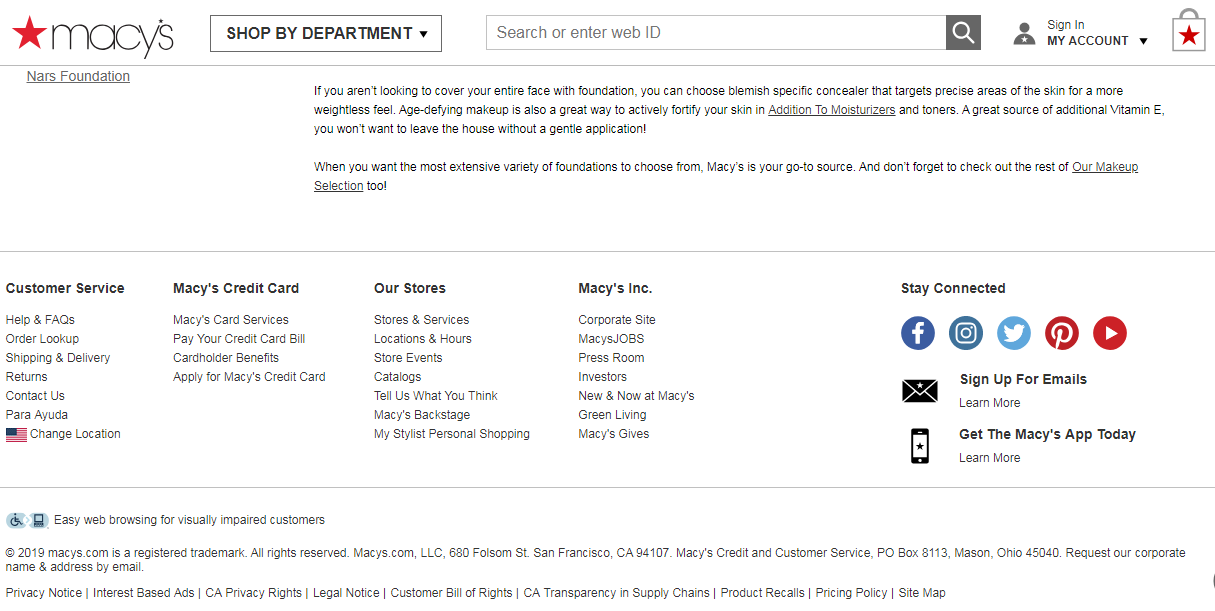
Task: Click the Macy's star logo
Action: coord(92,35)
